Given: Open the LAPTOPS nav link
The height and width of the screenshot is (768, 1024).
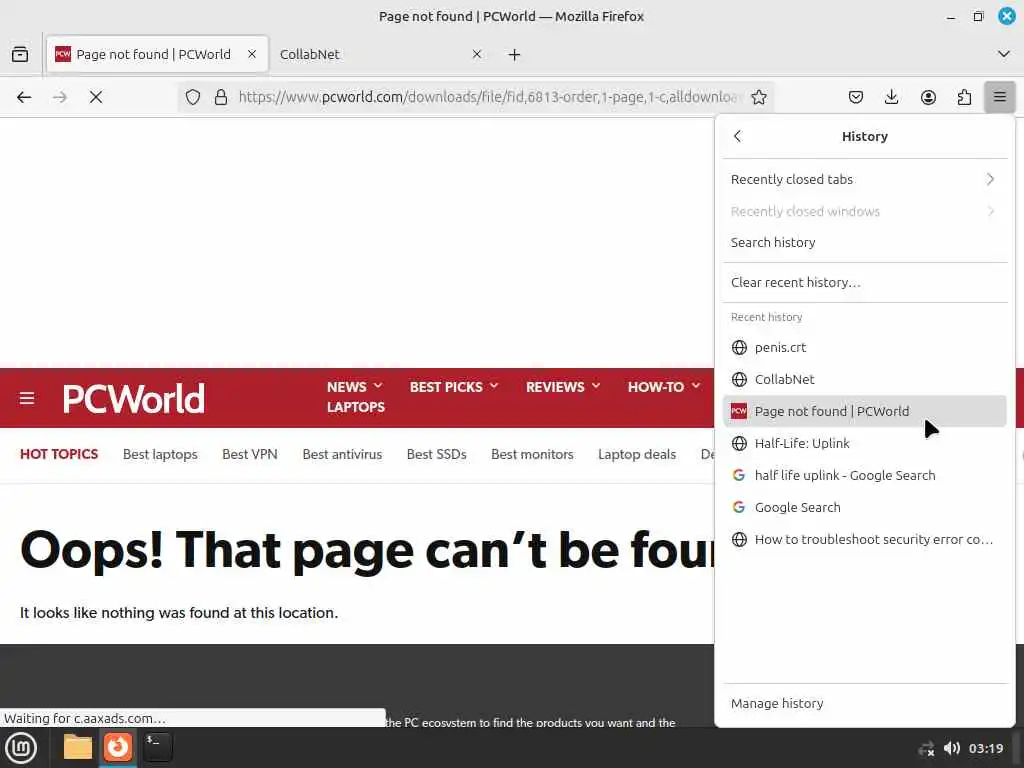Looking at the screenshot, I should pyautogui.click(x=356, y=407).
